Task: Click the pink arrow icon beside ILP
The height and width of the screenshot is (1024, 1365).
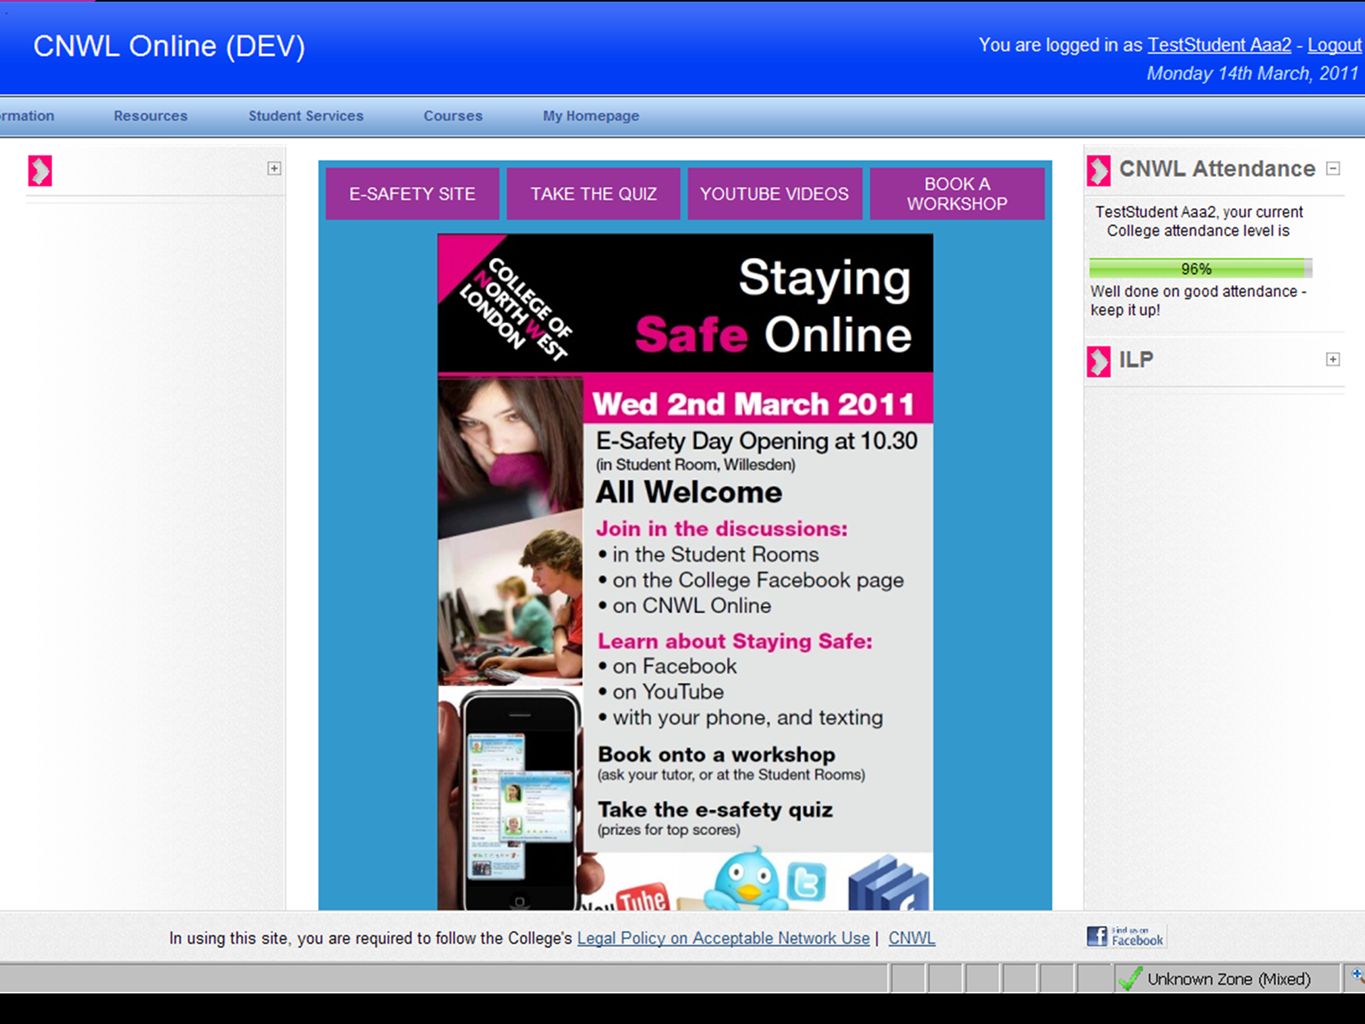Action: pyautogui.click(x=1098, y=361)
